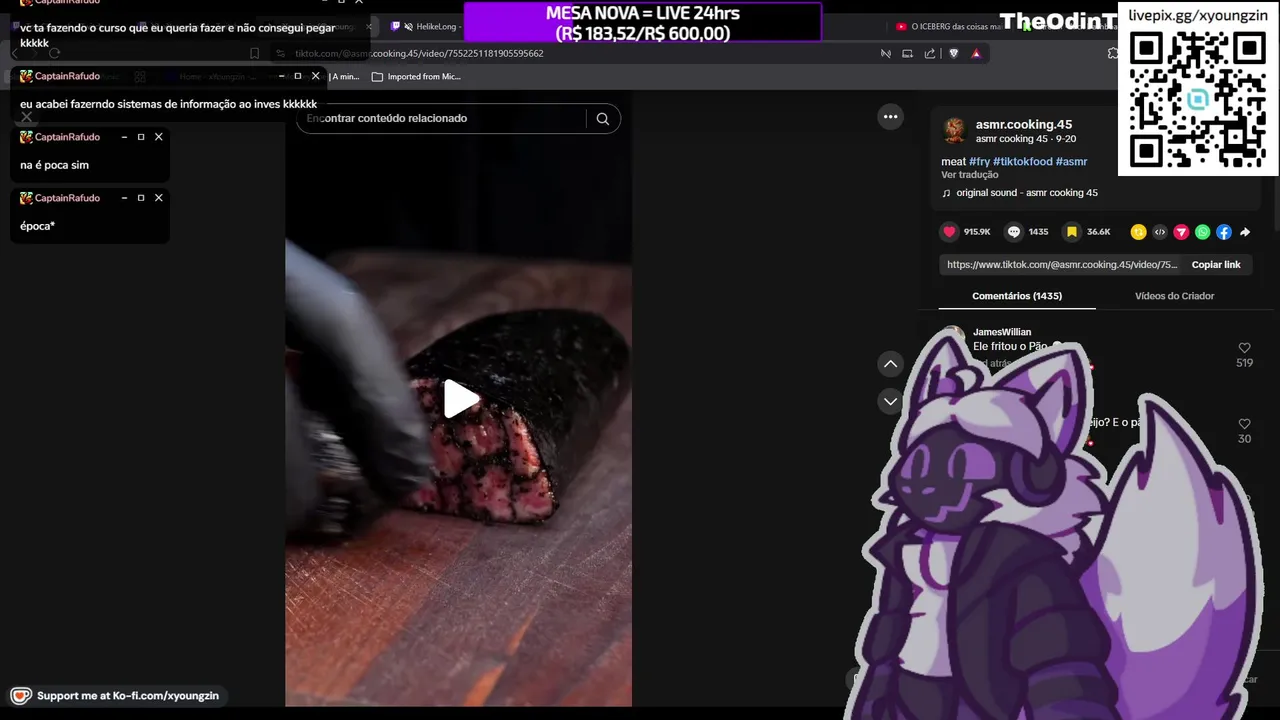The width and height of the screenshot is (1280, 720).
Task: Open the three-dots more options menu
Action: coord(890,117)
